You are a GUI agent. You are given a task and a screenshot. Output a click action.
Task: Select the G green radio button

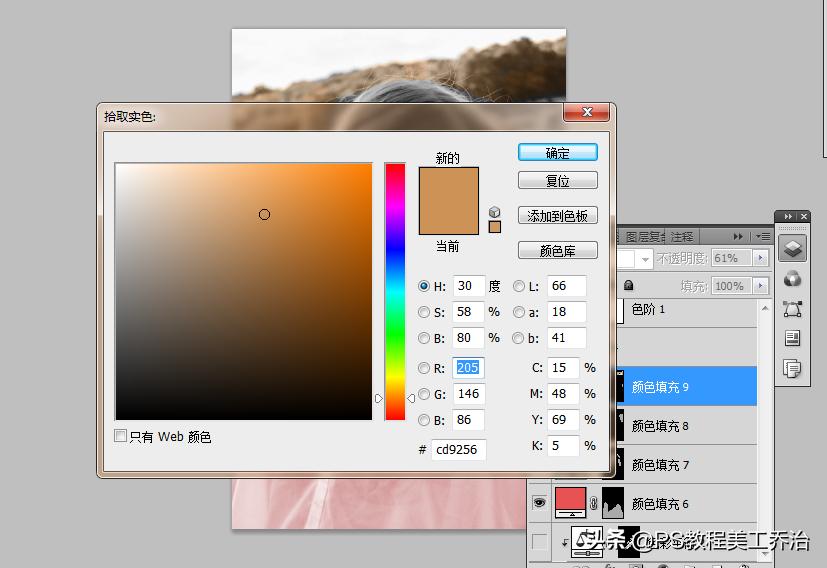coord(424,393)
